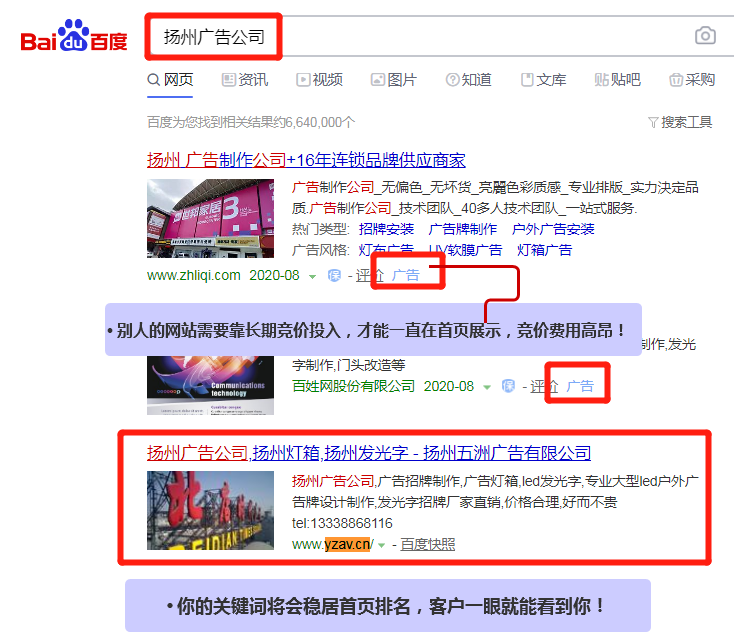Expand dropdown arrow next to 百姓网 date

coord(487,387)
